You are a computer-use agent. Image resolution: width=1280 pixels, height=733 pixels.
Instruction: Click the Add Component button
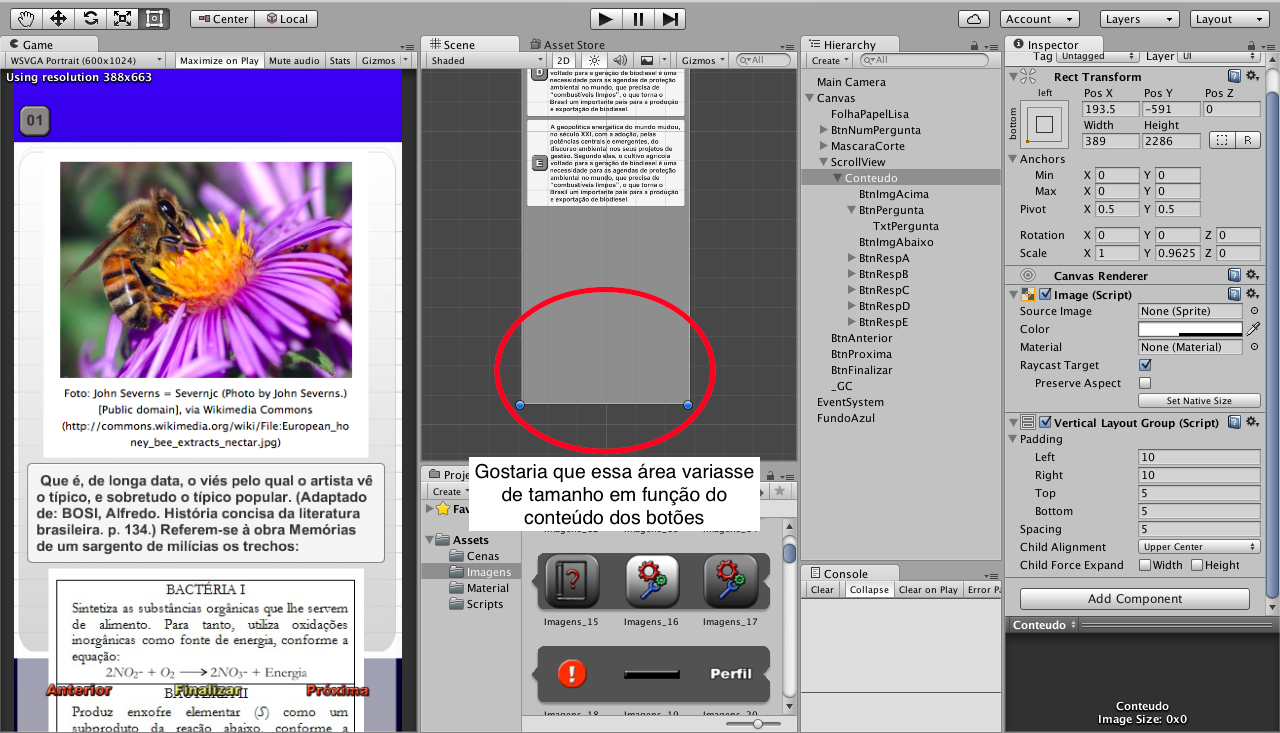point(1135,599)
